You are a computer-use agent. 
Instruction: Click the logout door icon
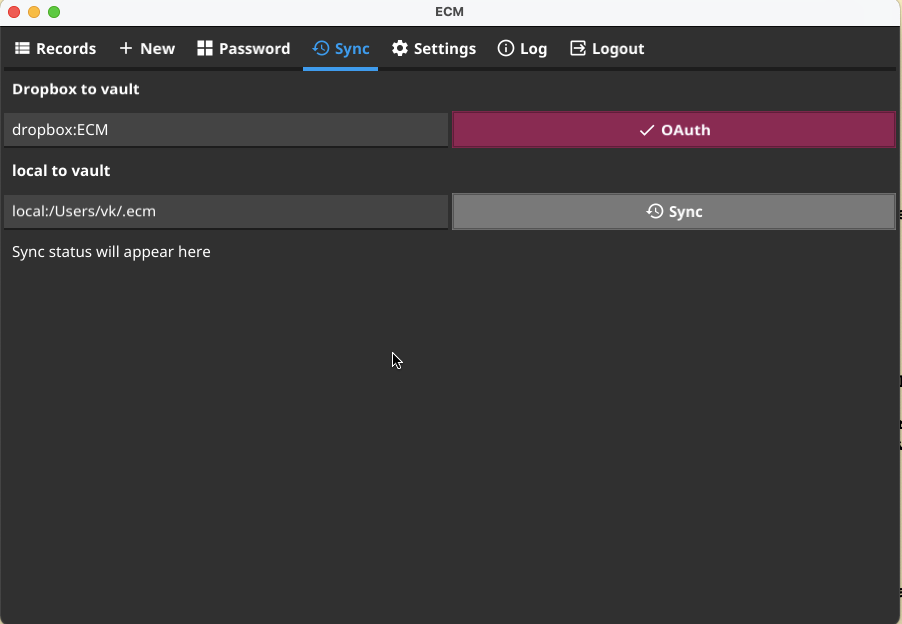coord(577,48)
